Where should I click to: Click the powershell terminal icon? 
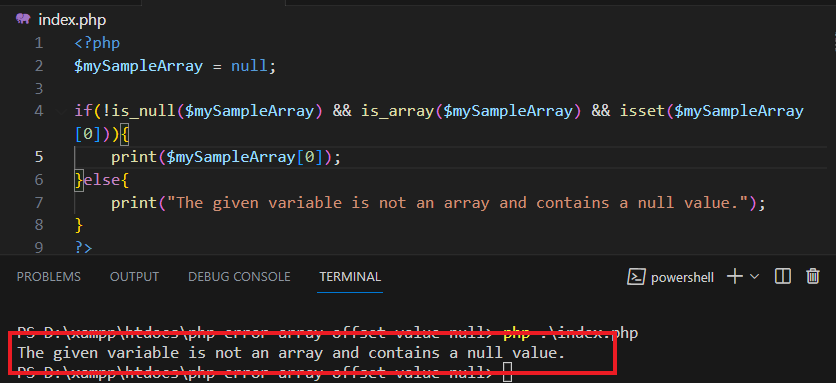click(636, 277)
